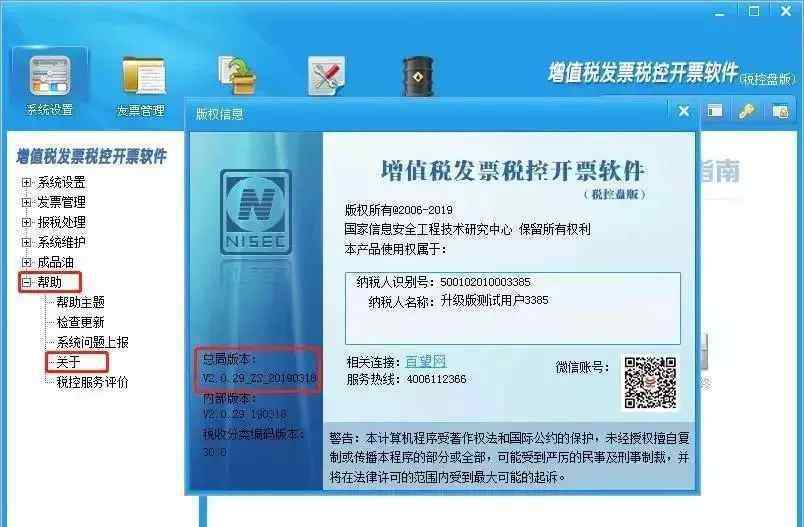Minimize the main application window
Screen dimensions: 804x527
(720, 12)
